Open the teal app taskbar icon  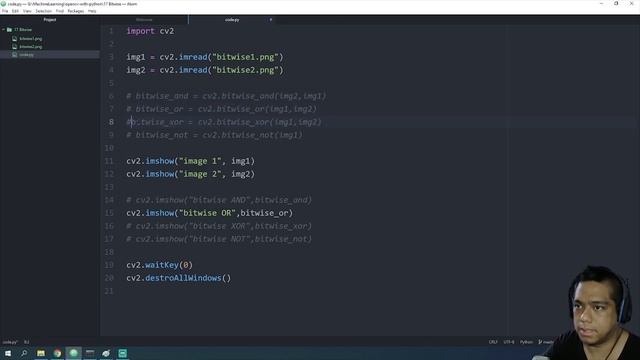click(x=122, y=353)
